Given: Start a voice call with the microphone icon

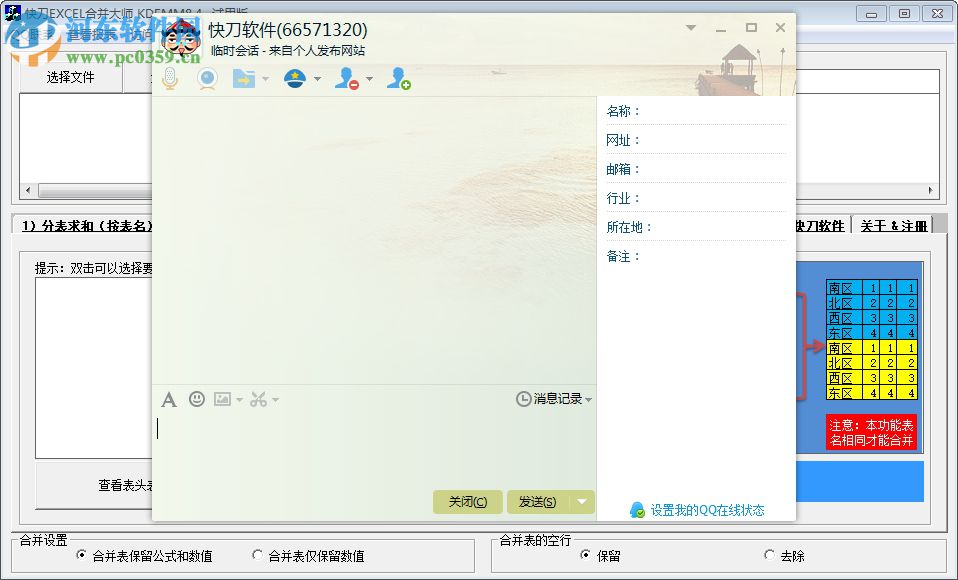Looking at the screenshot, I should (x=168, y=79).
